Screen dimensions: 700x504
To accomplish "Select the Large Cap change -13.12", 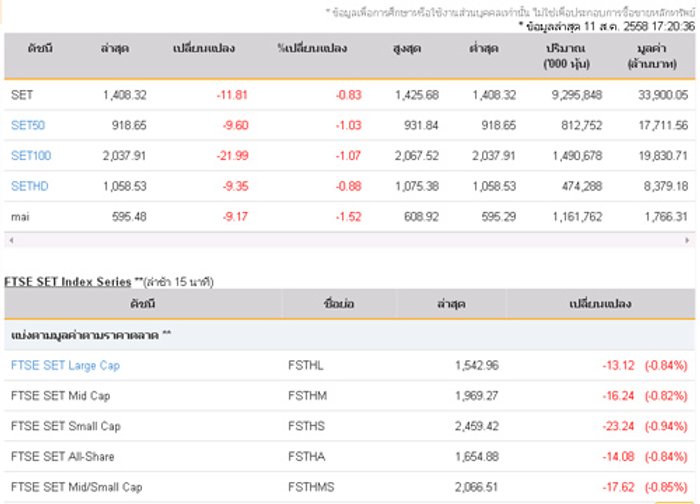I will [x=618, y=366].
